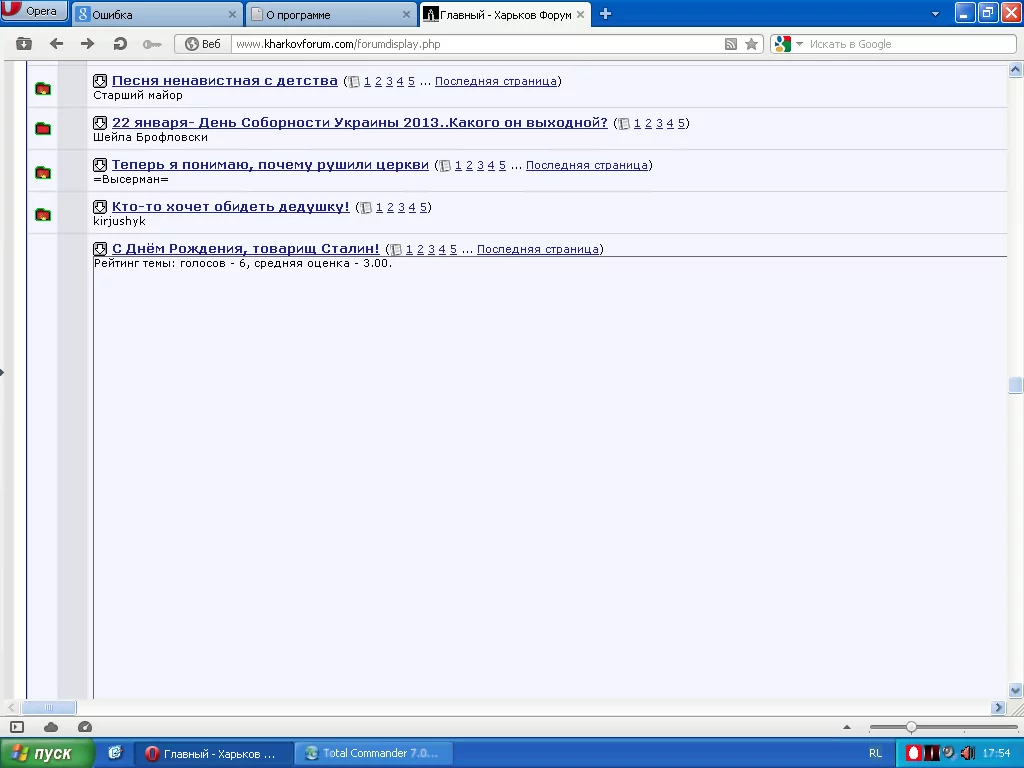Click Главный - Харьков taskbar button
Viewport: 1024px width, 768px height.
point(214,754)
